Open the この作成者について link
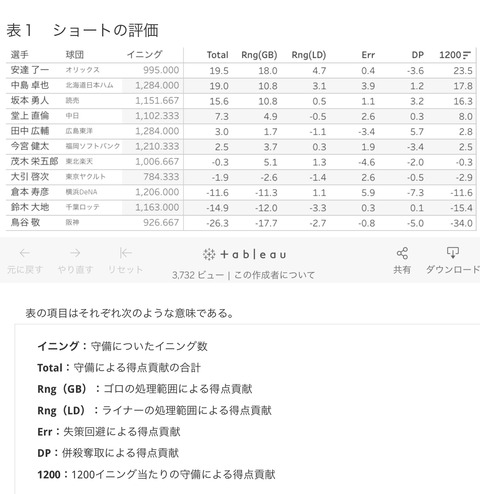The width and height of the screenshot is (480, 494). pos(274,275)
